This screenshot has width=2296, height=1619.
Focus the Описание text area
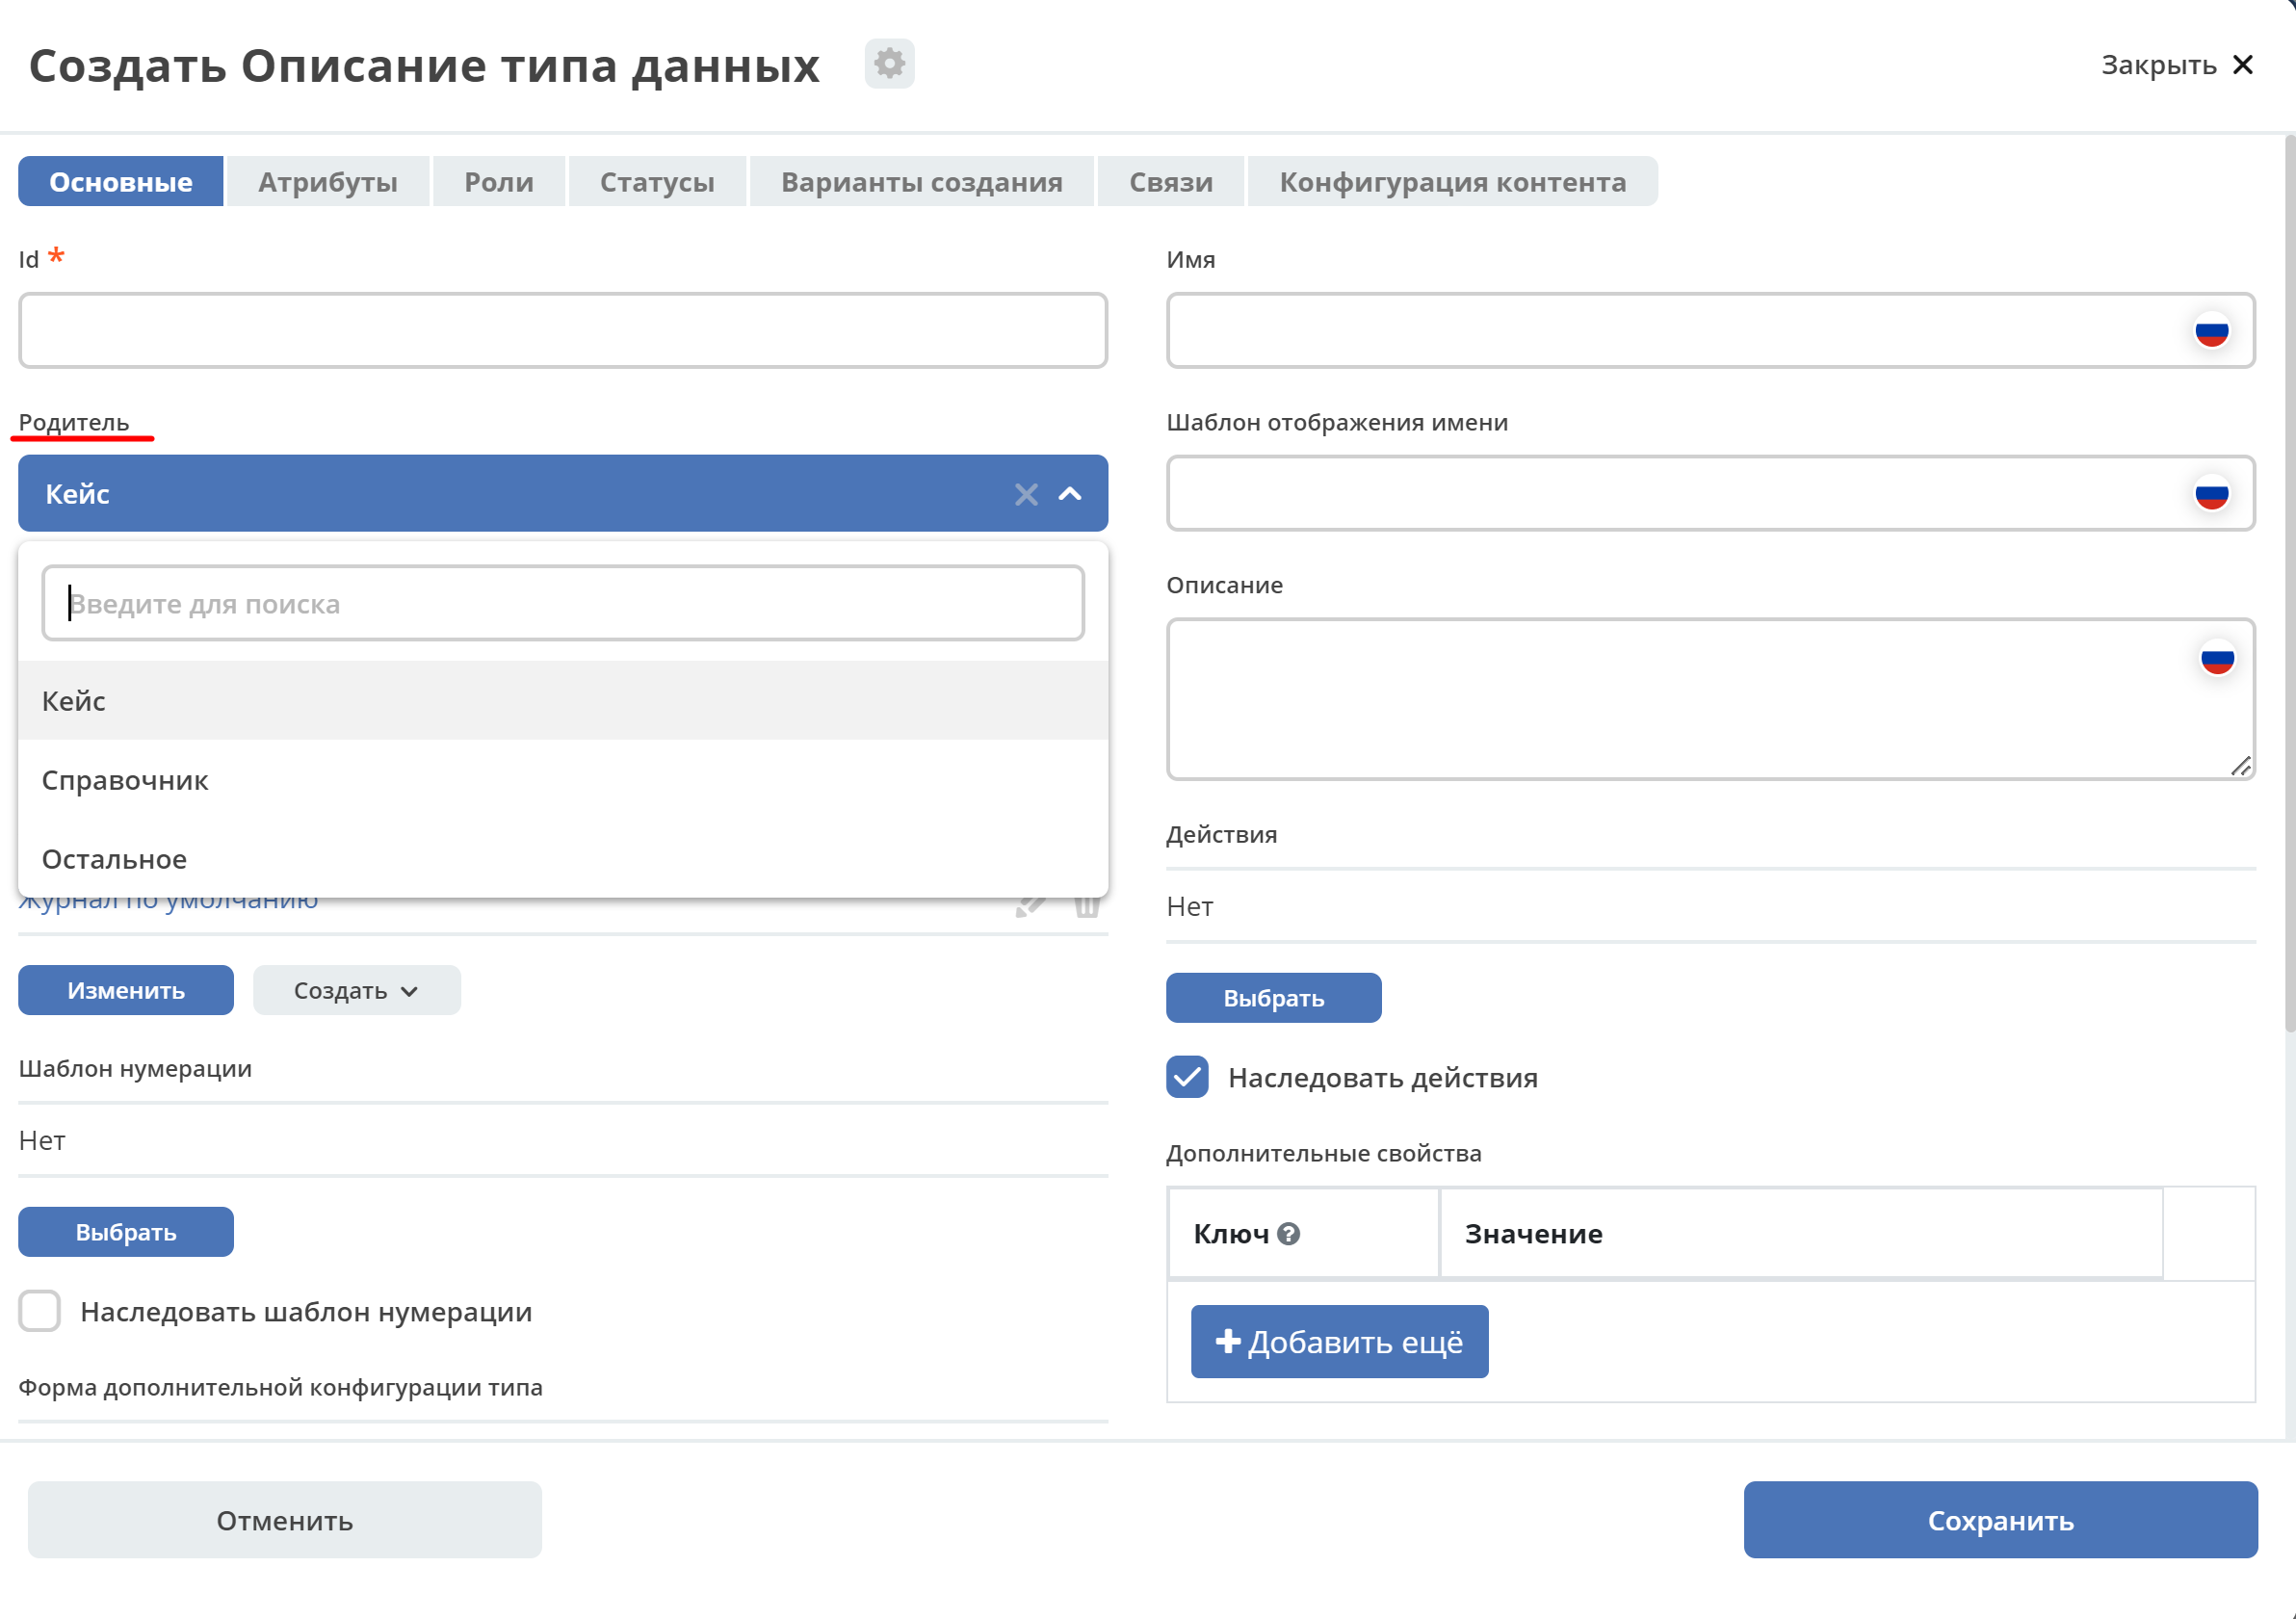tap(1711, 699)
